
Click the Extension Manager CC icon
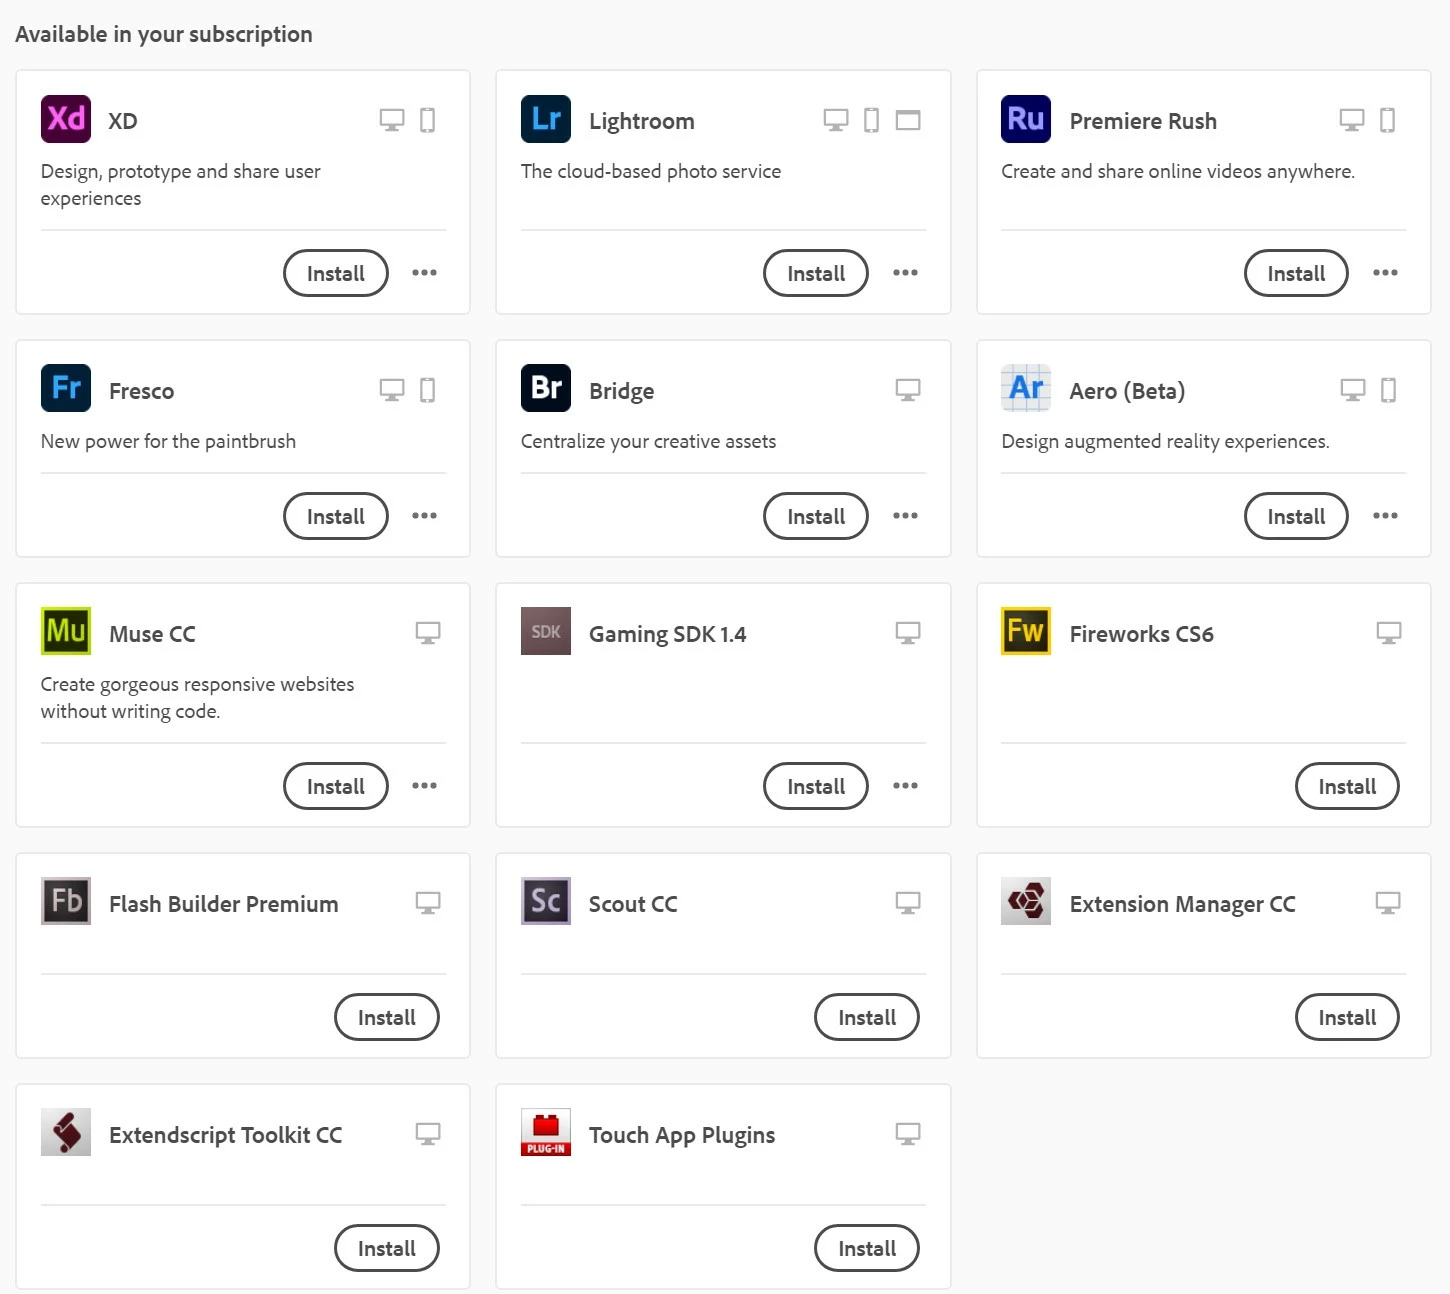pyautogui.click(x=1026, y=901)
